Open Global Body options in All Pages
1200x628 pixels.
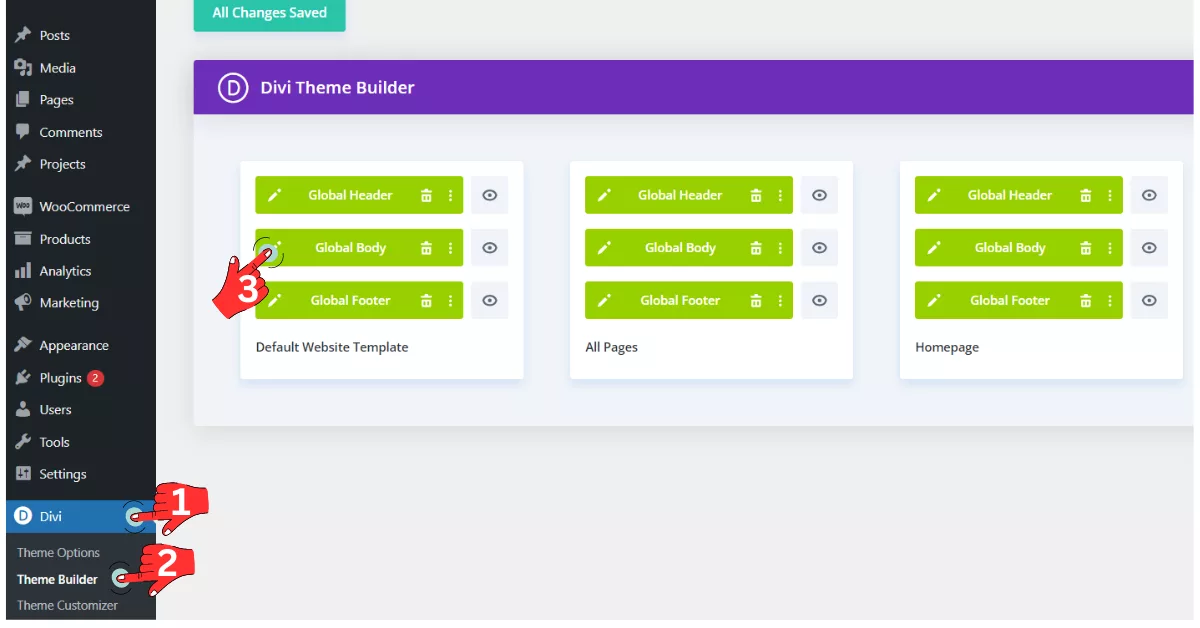pyautogui.click(x=780, y=248)
